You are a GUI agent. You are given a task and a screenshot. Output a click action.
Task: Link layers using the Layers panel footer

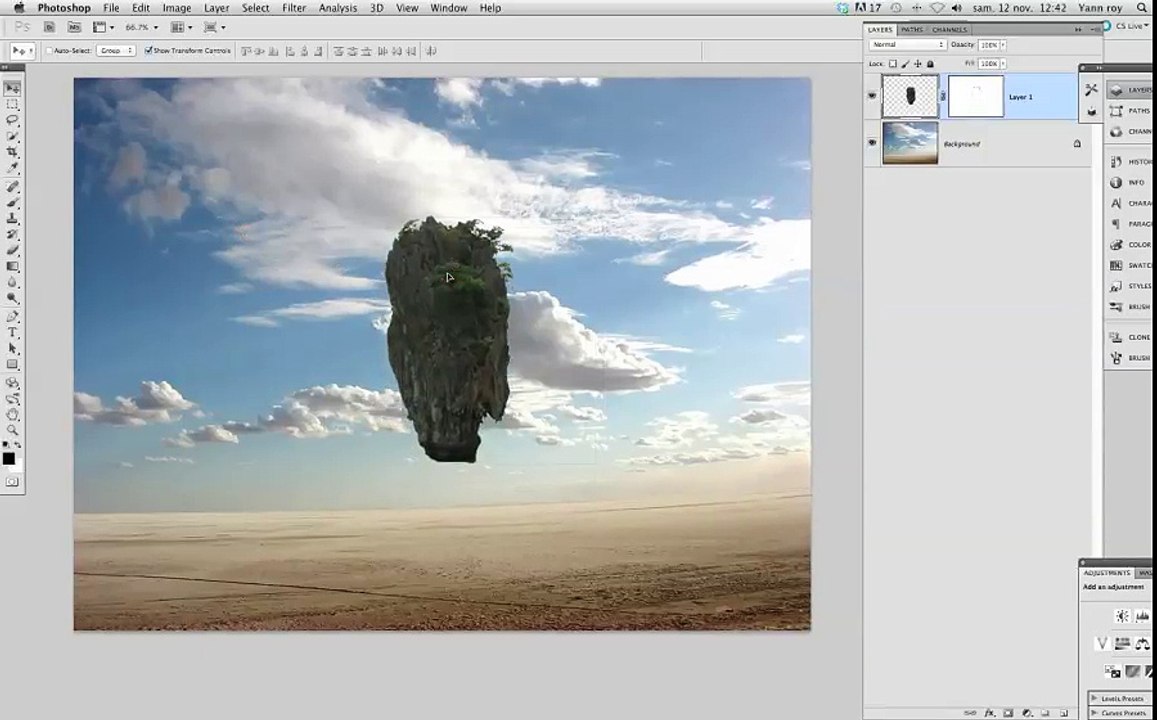coord(970,713)
